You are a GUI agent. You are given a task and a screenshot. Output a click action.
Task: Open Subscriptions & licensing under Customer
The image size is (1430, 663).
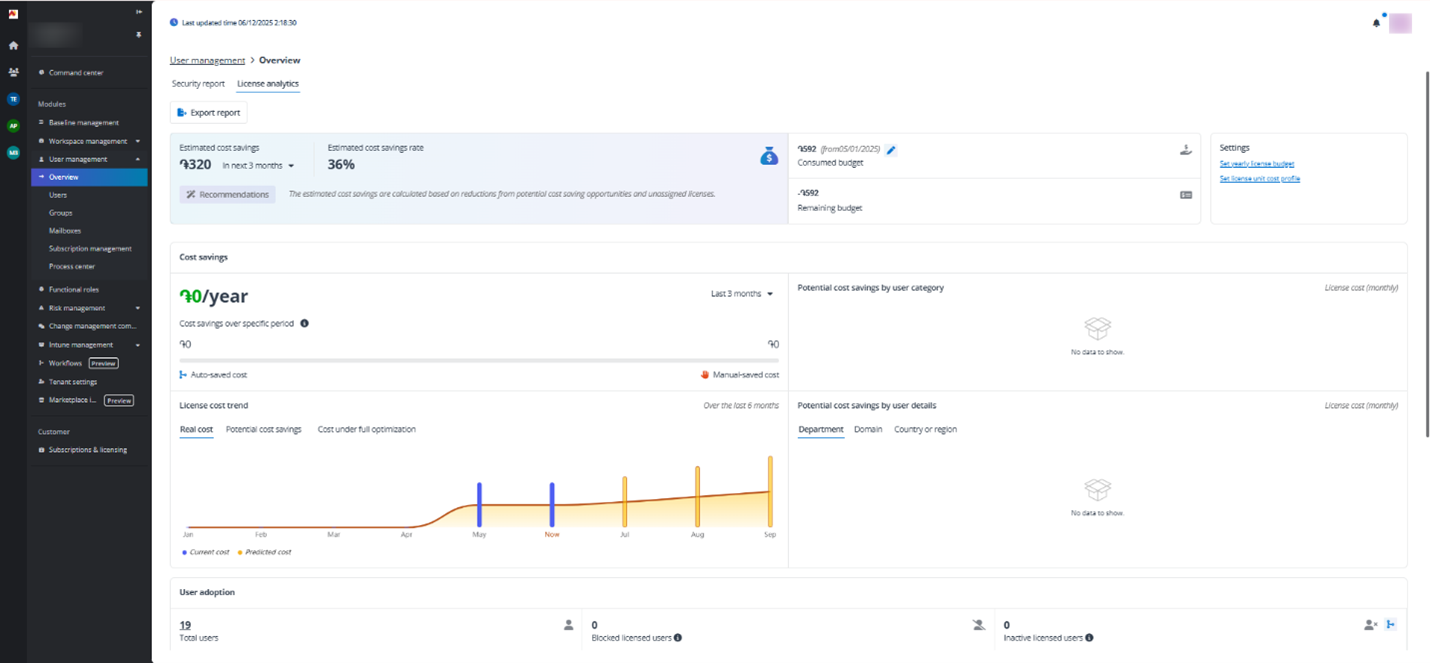click(x=87, y=450)
